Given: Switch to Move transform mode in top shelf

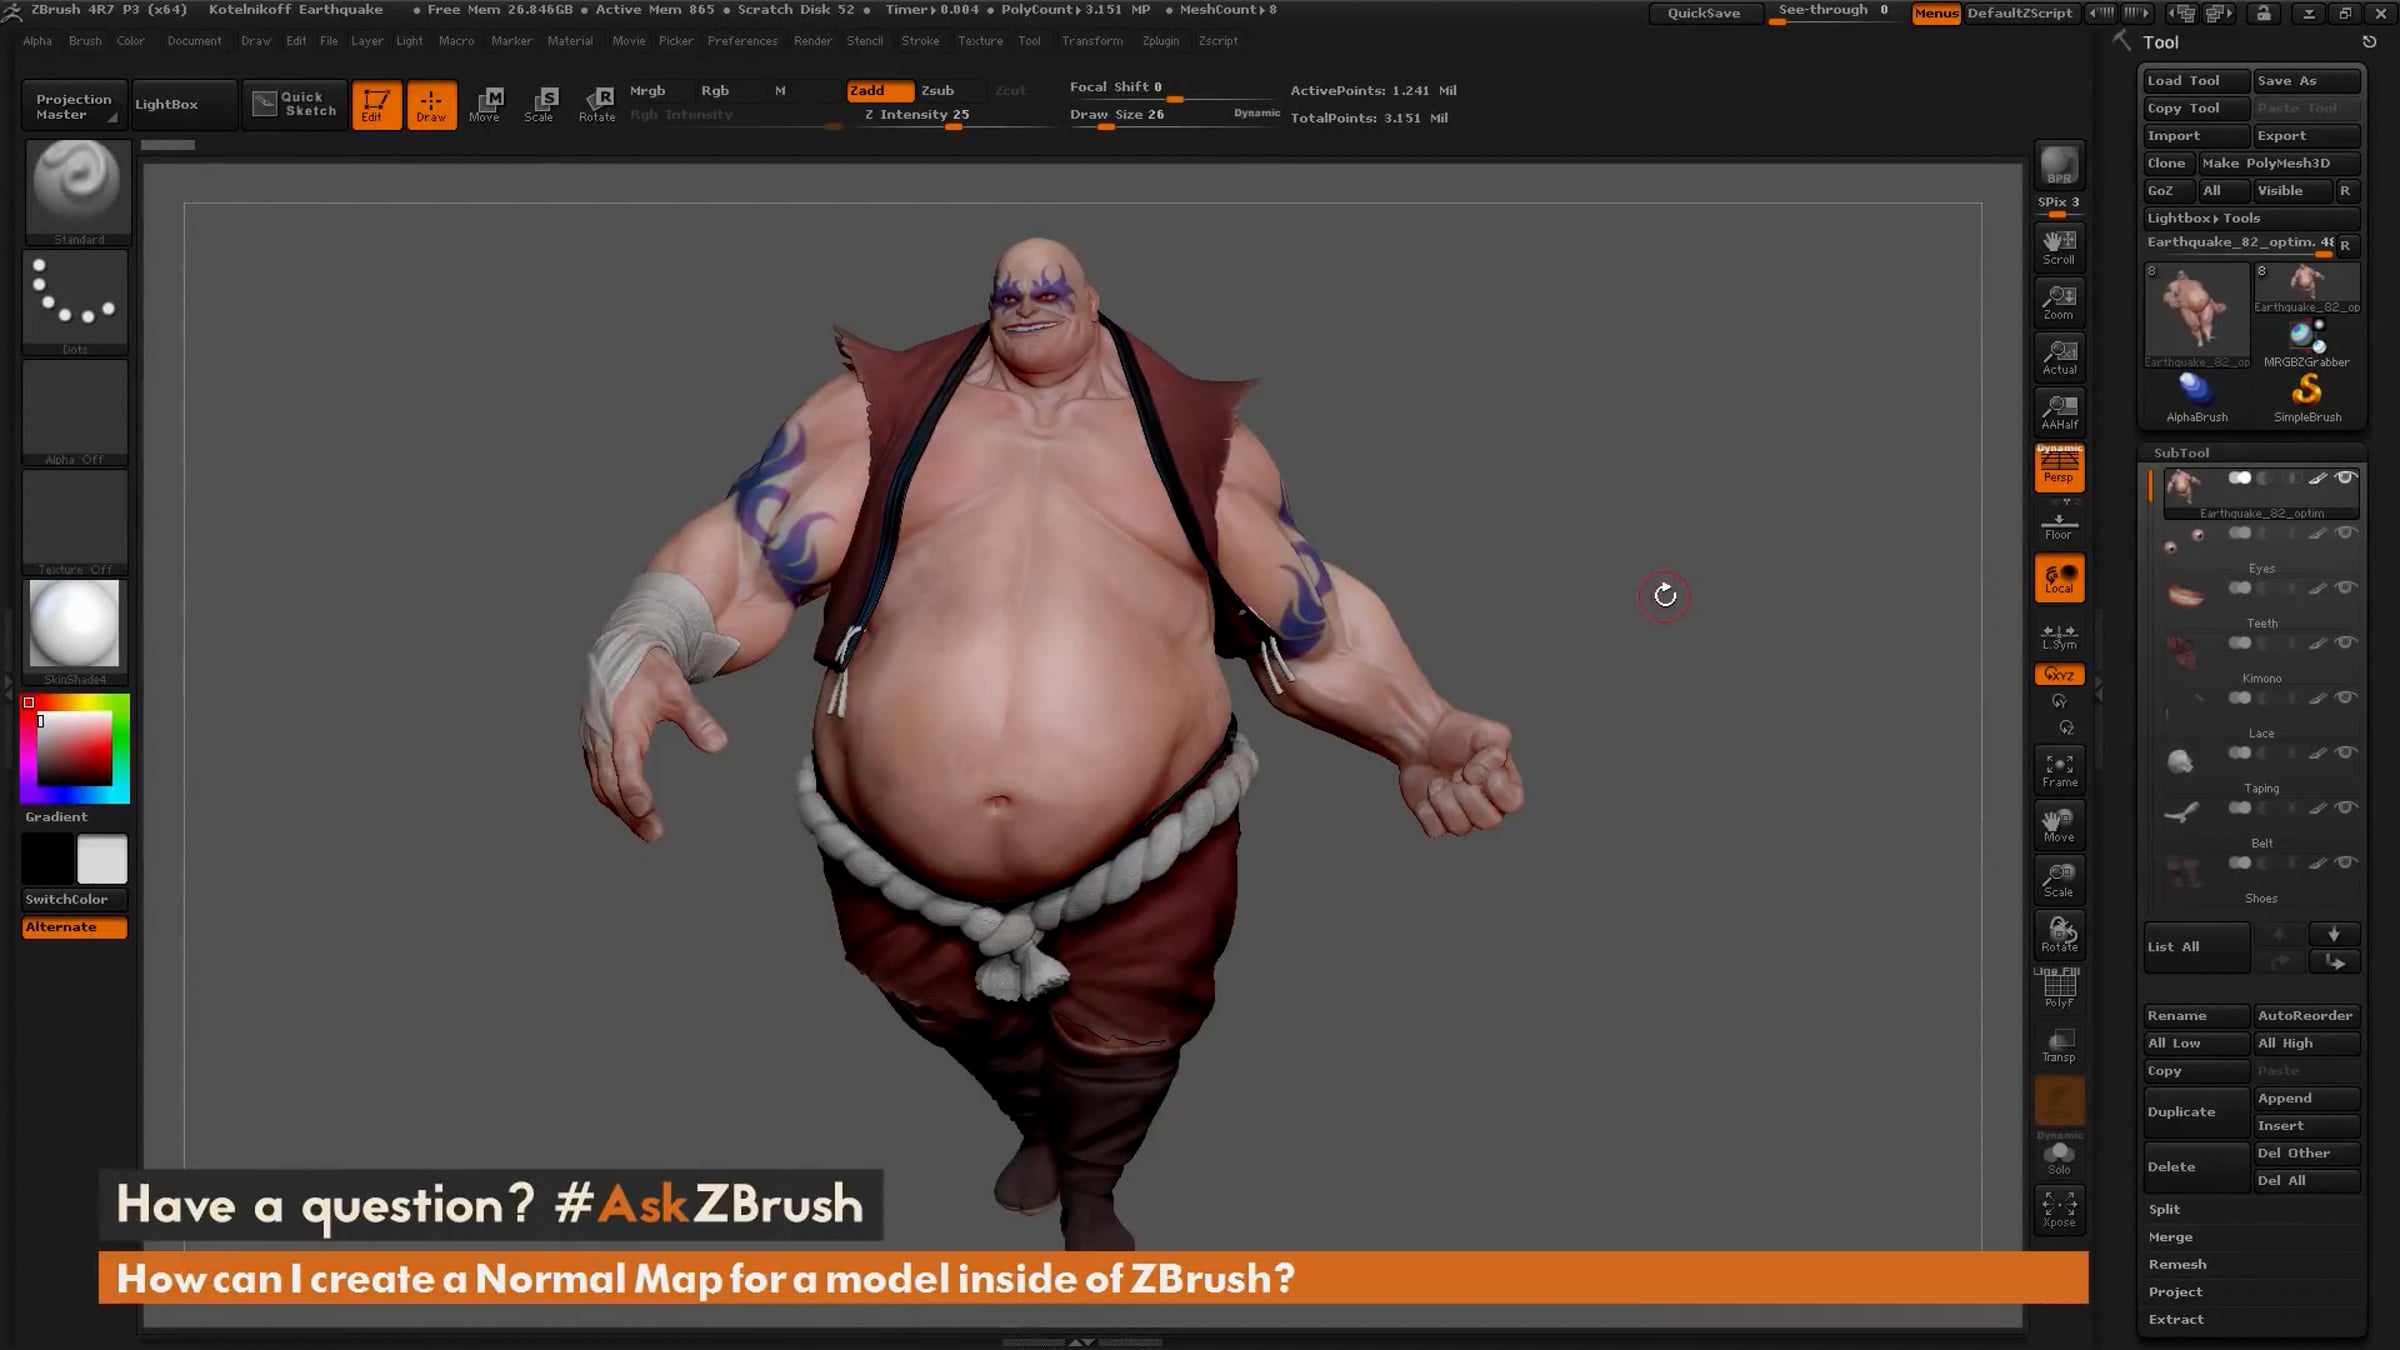Looking at the screenshot, I should [485, 104].
